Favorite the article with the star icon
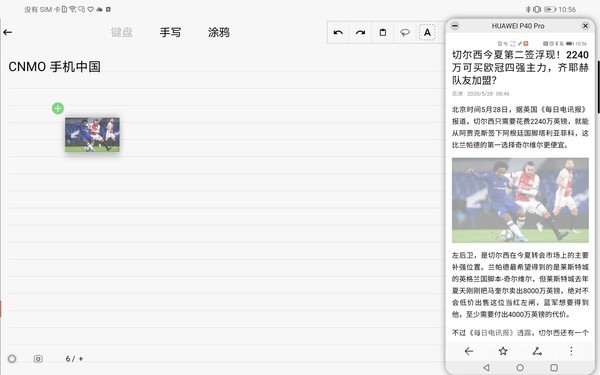Viewport: 600px width, 375px height. [x=503, y=351]
